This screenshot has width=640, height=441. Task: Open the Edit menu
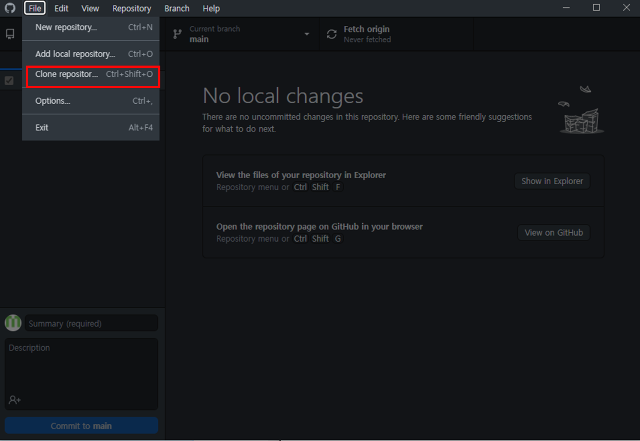click(x=61, y=8)
